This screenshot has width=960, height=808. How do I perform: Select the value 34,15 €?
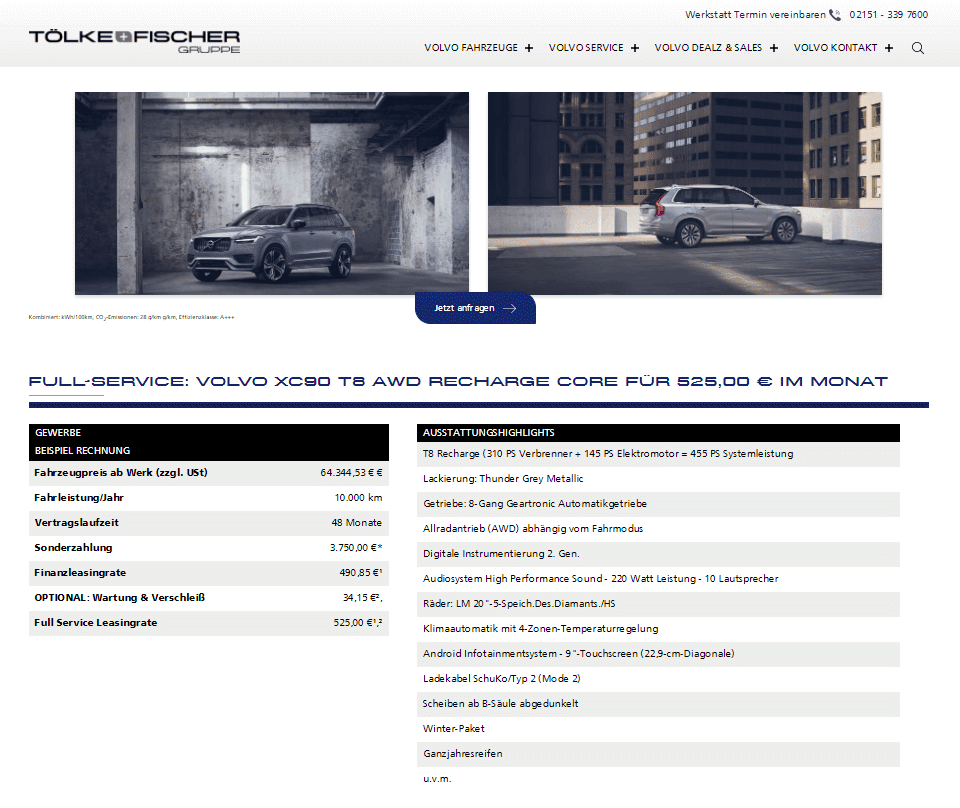[362, 598]
